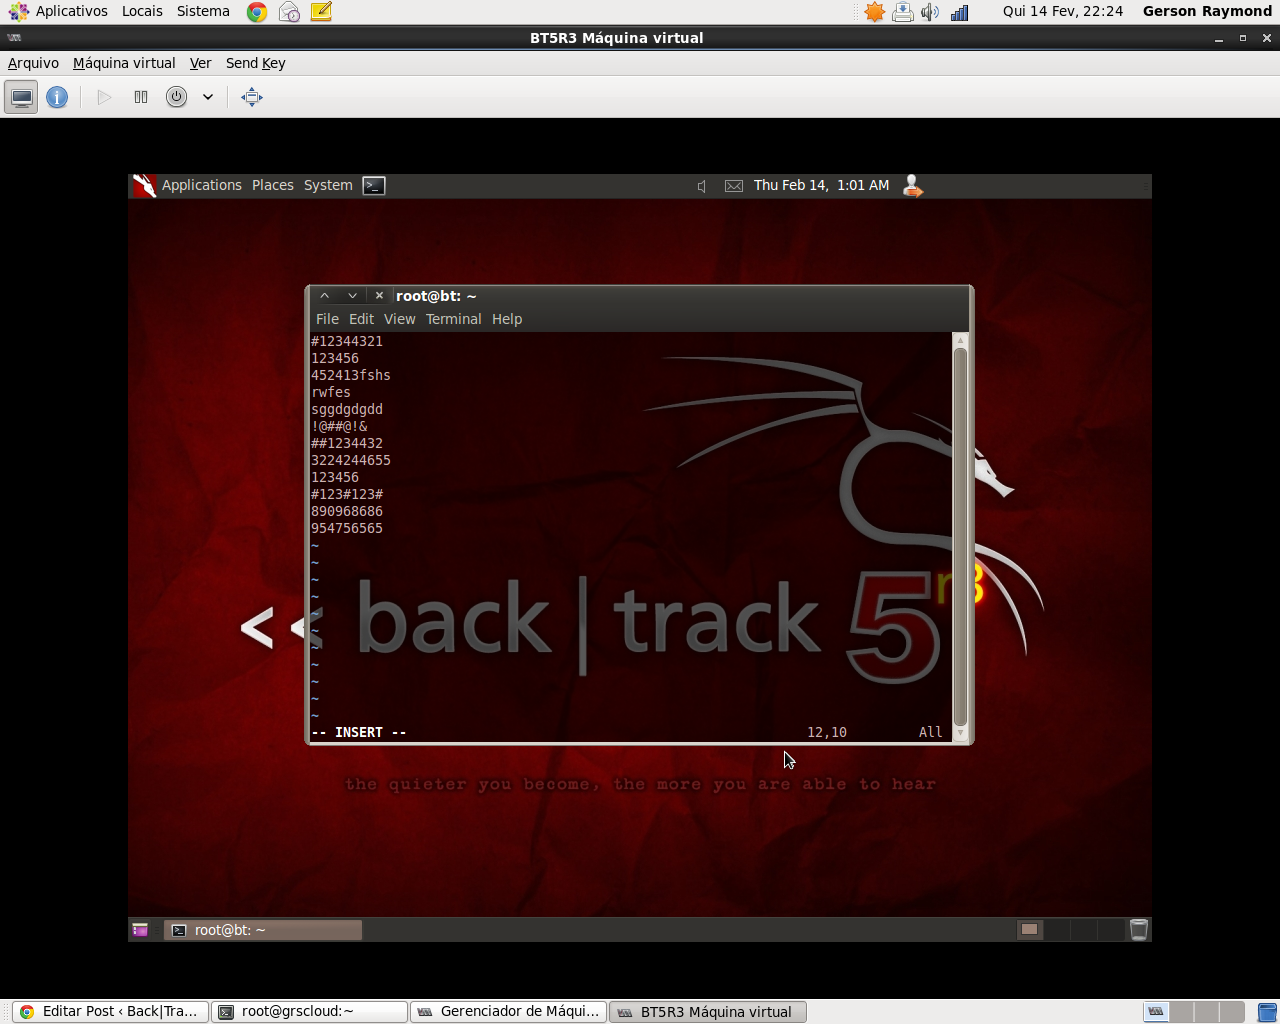Open the guest clock Thu Feb 14
The height and width of the screenshot is (1024, 1280).
tap(821, 185)
